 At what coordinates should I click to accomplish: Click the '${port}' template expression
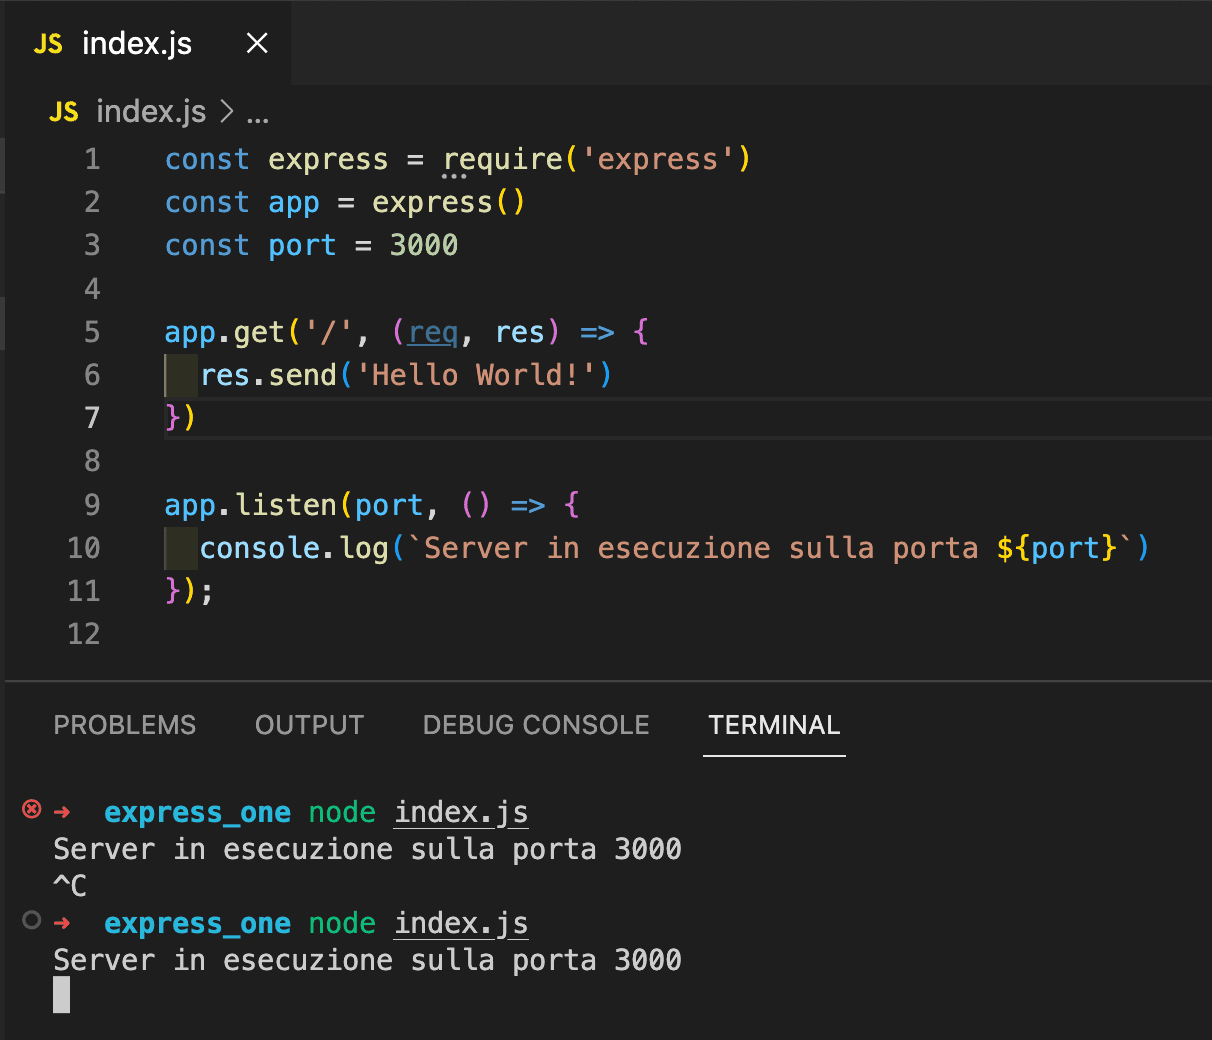(1056, 548)
